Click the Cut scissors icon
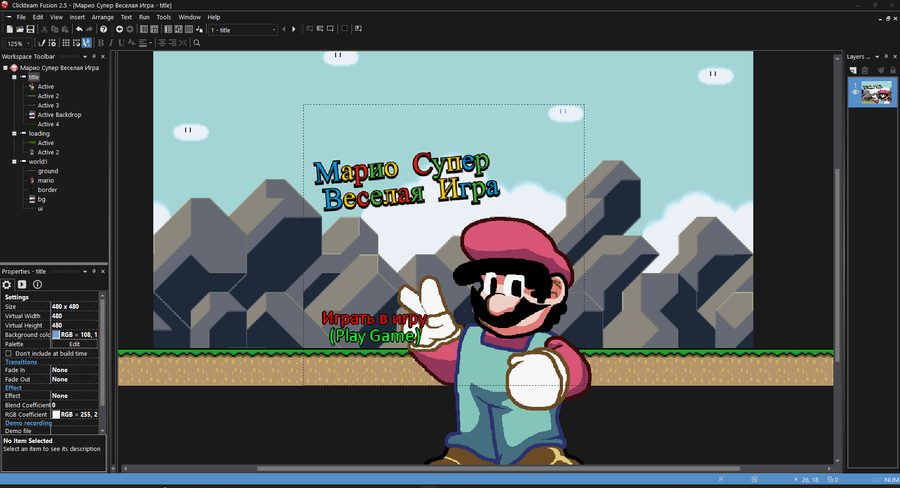Image resolution: width=900 pixels, height=488 pixels. click(x=44, y=29)
